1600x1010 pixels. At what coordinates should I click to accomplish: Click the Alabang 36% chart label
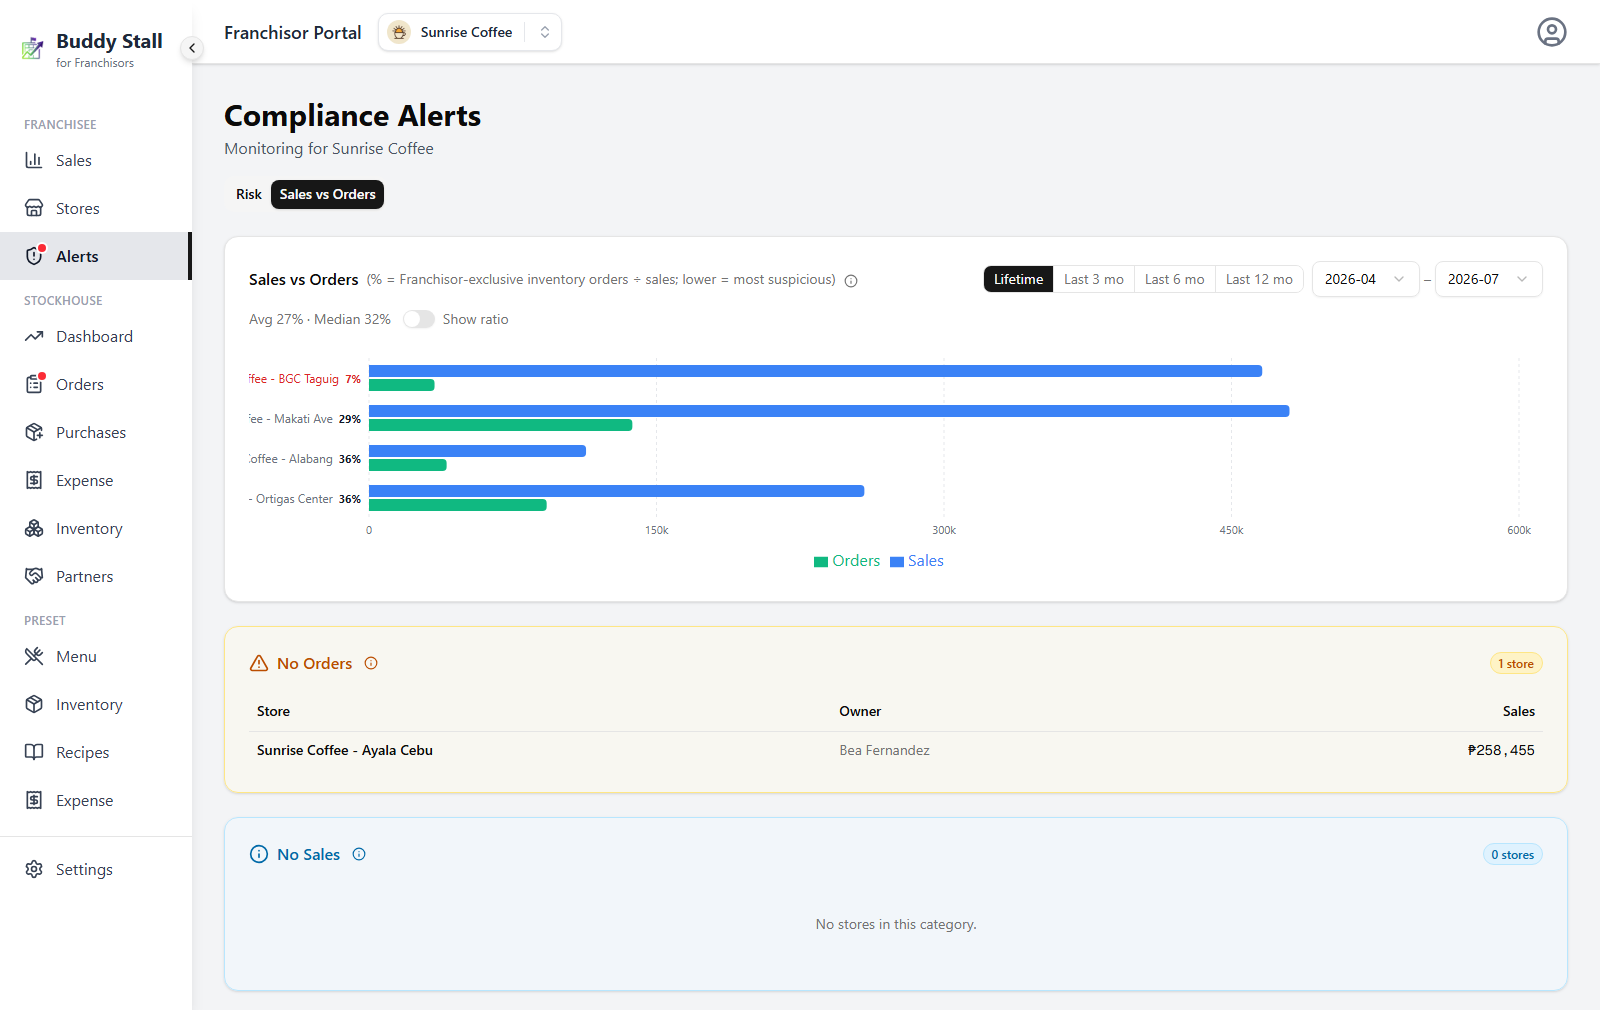tap(305, 459)
